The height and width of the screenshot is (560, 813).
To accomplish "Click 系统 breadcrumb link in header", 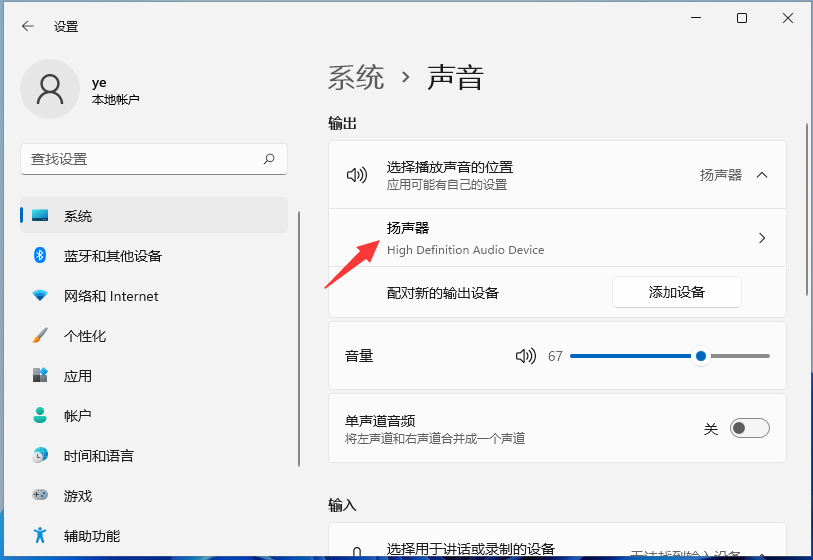I will (x=356, y=78).
